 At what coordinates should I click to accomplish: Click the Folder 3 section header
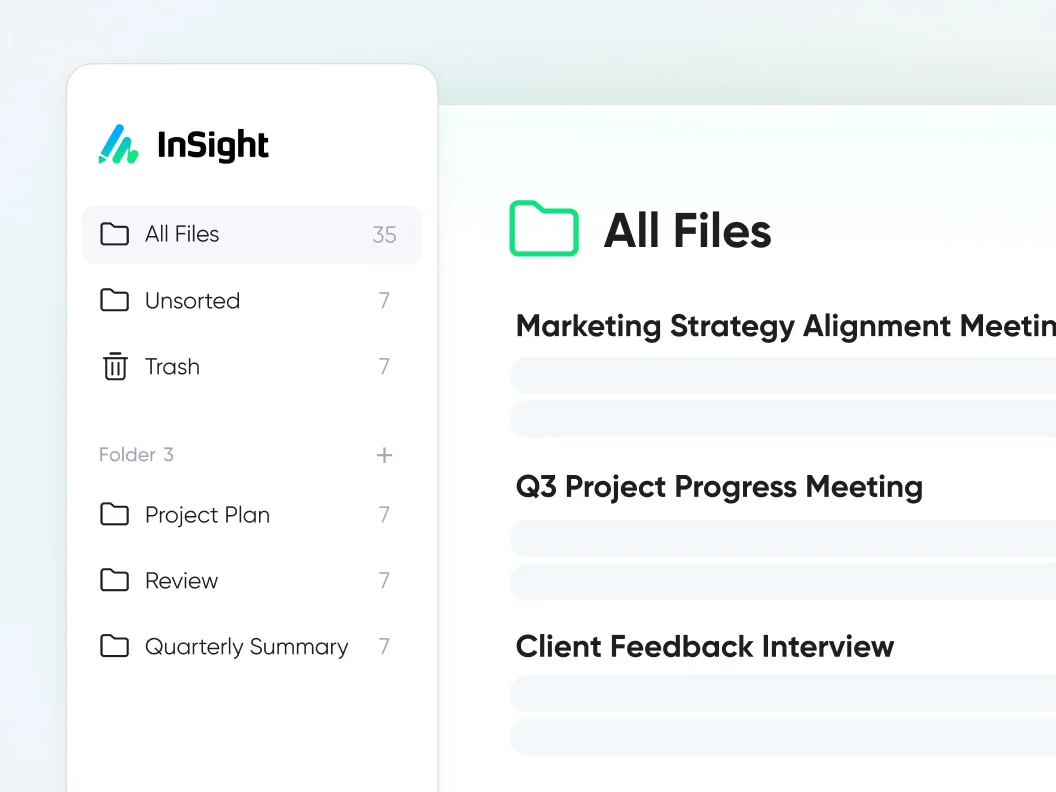pos(136,455)
